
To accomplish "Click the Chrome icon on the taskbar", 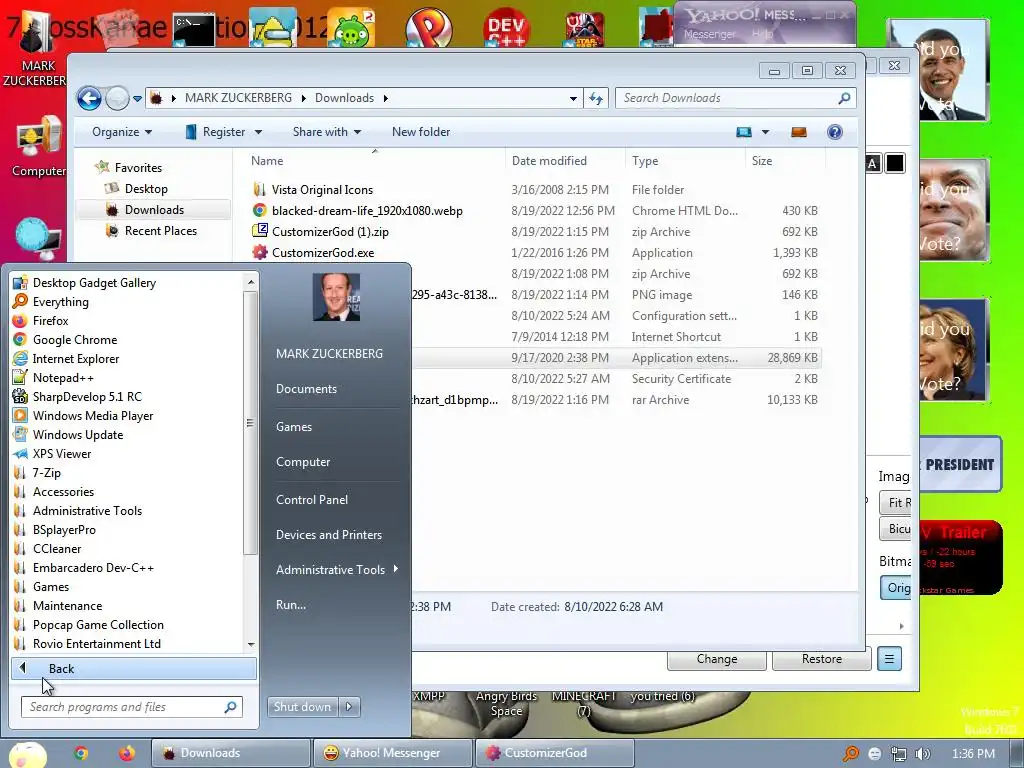I will 81,753.
